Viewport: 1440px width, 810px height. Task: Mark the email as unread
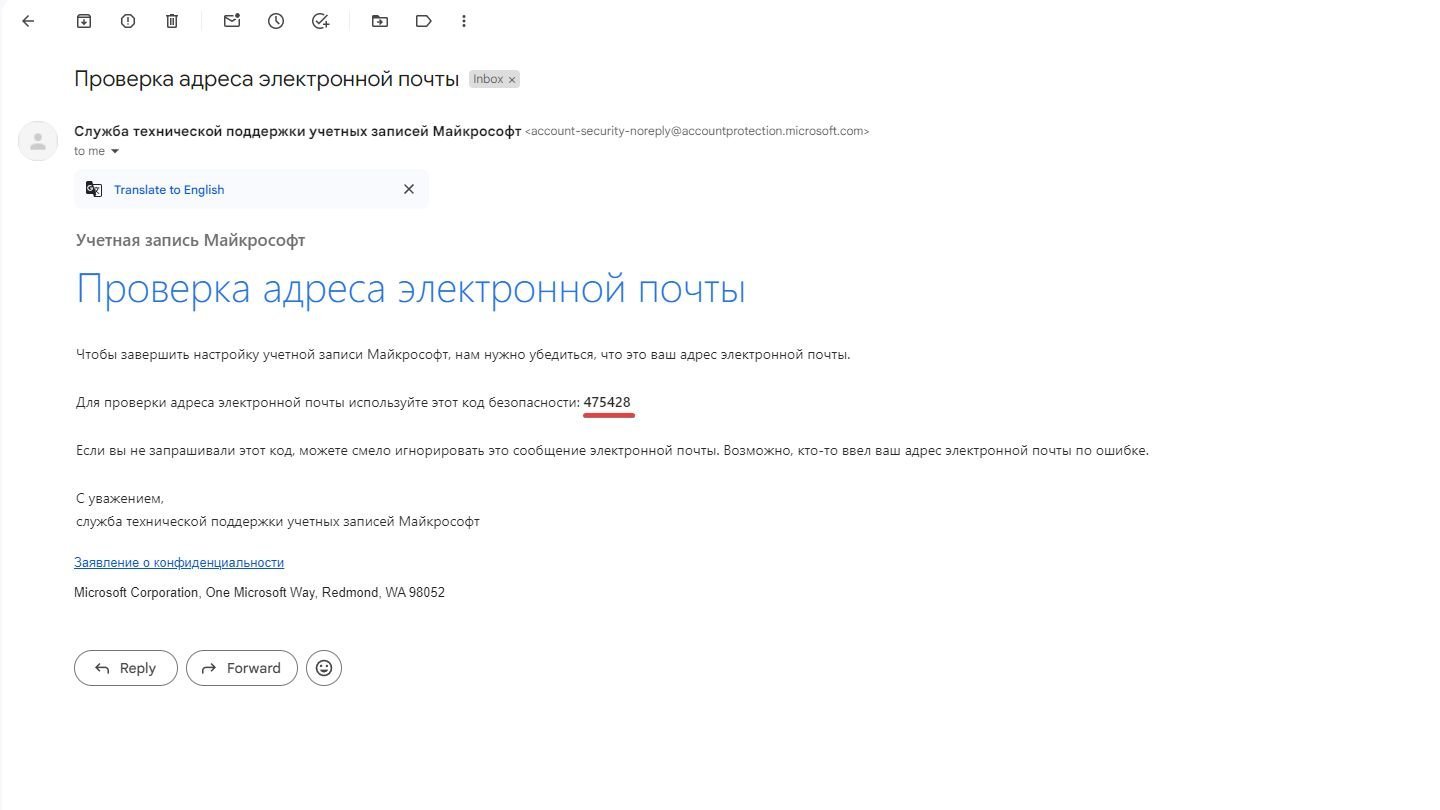click(x=232, y=21)
